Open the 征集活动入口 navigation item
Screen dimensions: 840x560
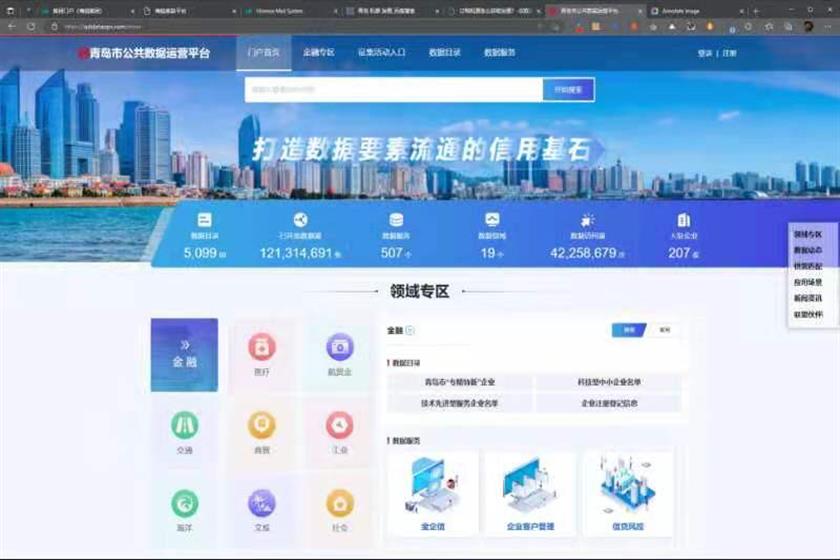[381, 53]
